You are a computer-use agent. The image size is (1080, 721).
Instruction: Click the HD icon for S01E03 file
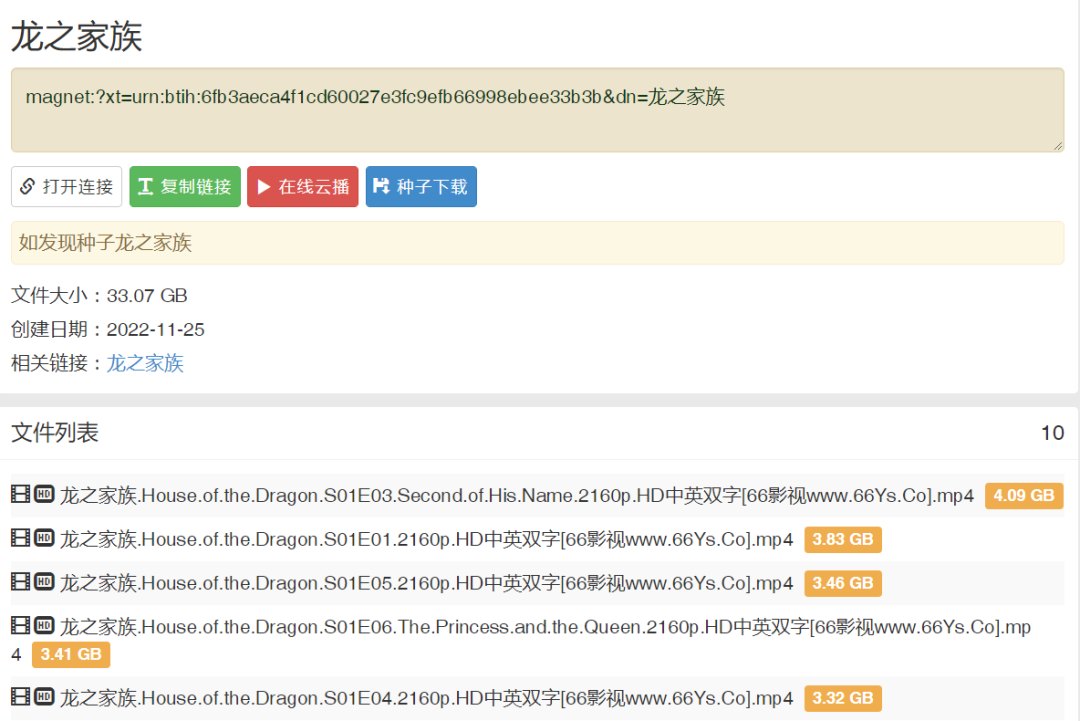44,494
